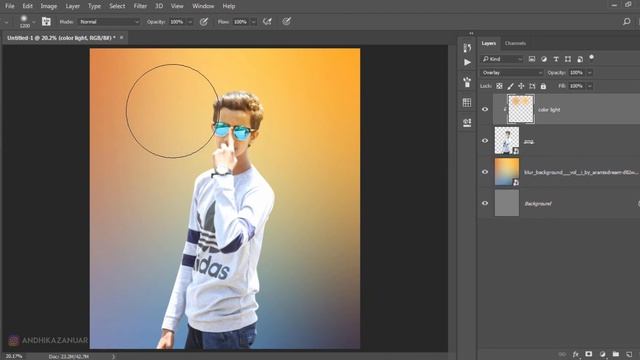This screenshot has height=360, width=640.
Task: Select the color light layer thumbnail
Action: (x=520, y=109)
